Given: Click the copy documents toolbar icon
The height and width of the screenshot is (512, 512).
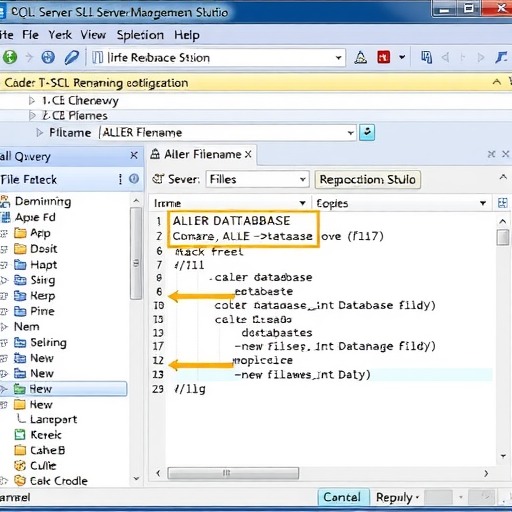Looking at the screenshot, I should 426,57.
